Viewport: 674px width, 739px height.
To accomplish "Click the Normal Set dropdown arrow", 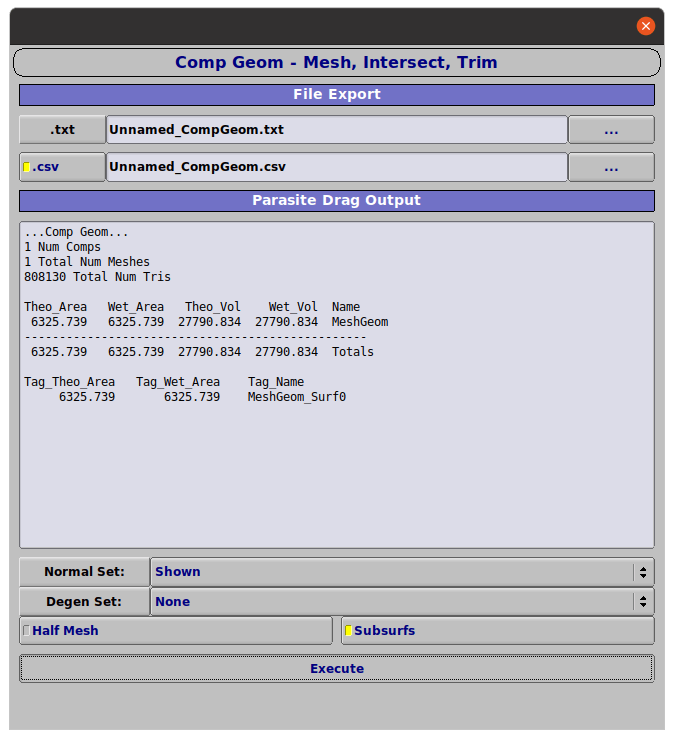I will coord(643,572).
